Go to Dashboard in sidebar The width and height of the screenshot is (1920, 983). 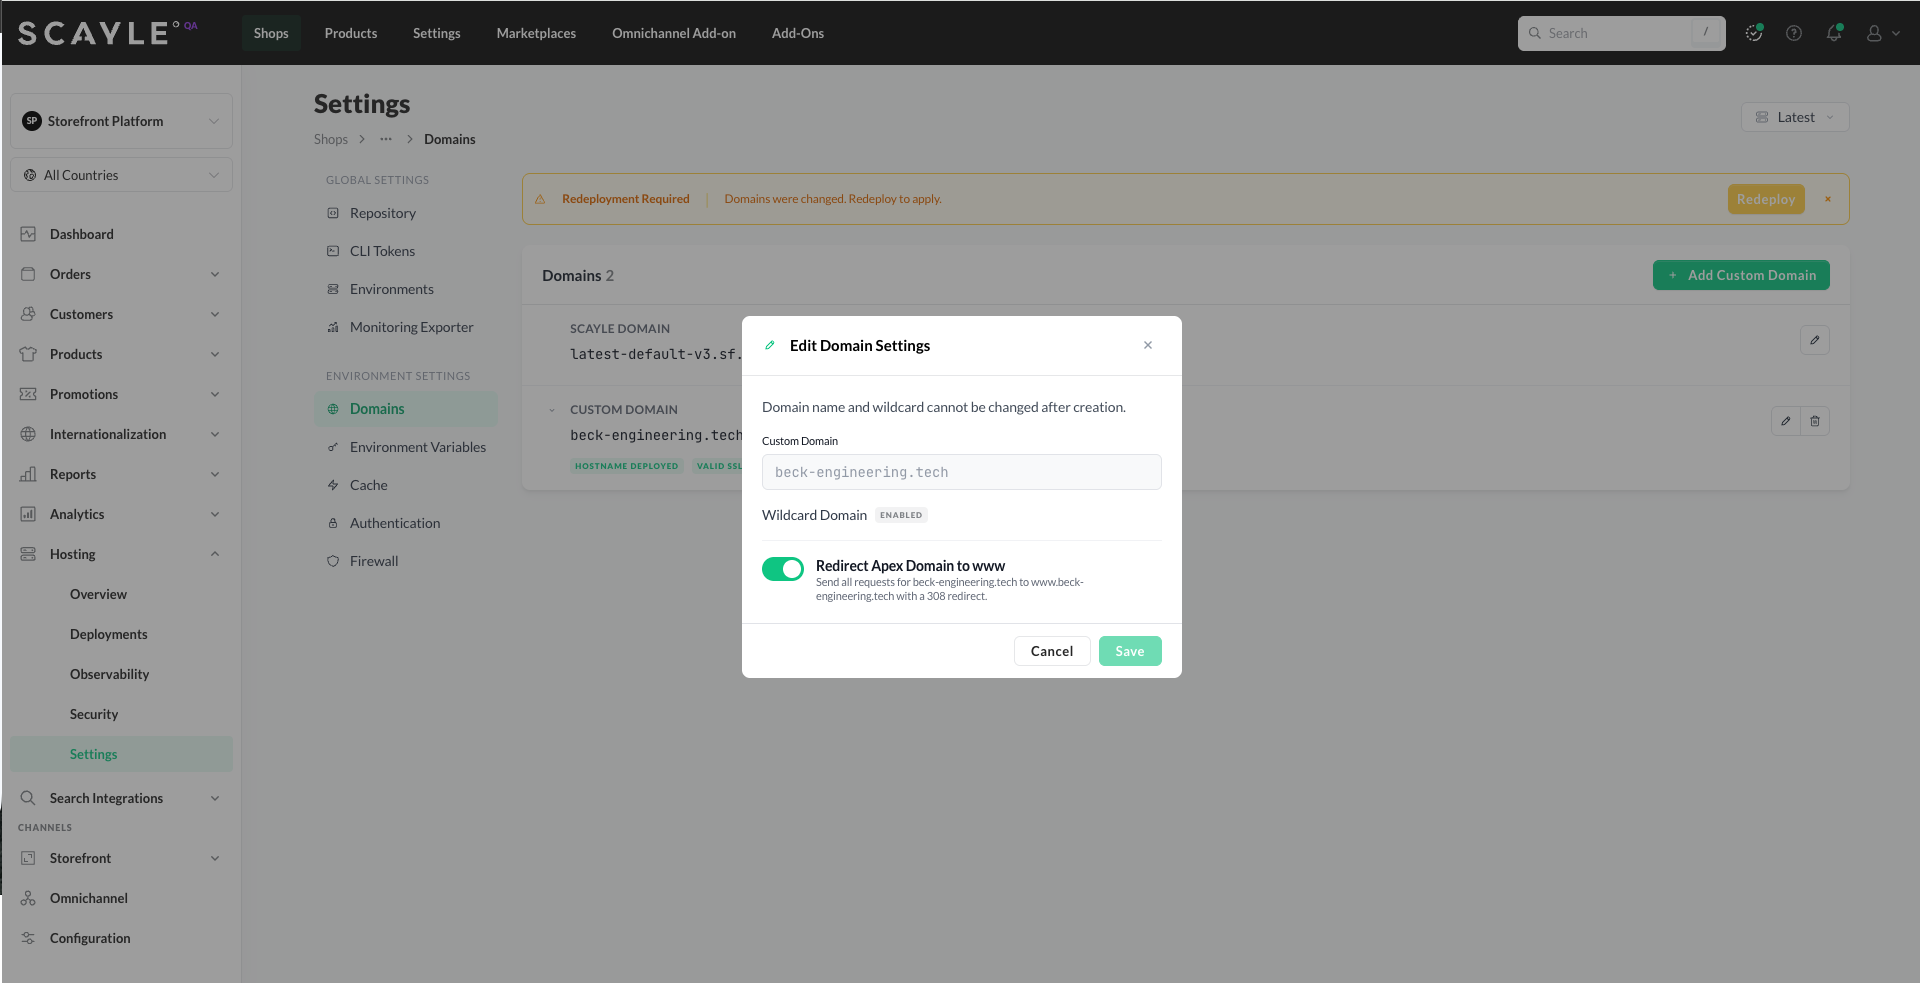pos(121,234)
